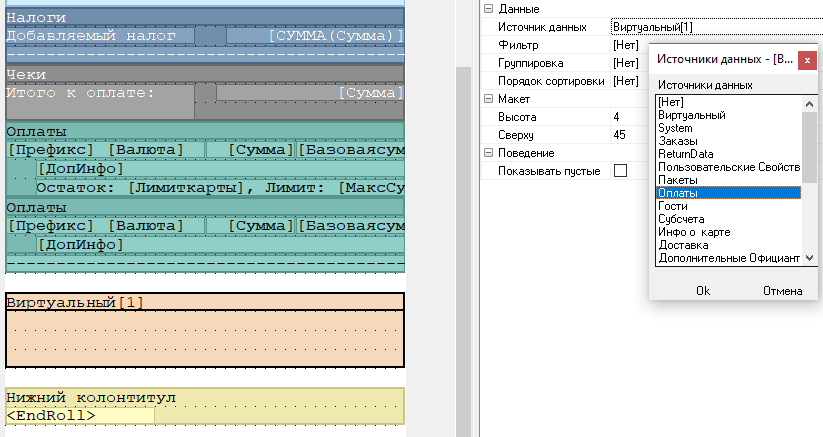Choose the System data source
Viewport: 823px width, 437px height.
point(676,128)
